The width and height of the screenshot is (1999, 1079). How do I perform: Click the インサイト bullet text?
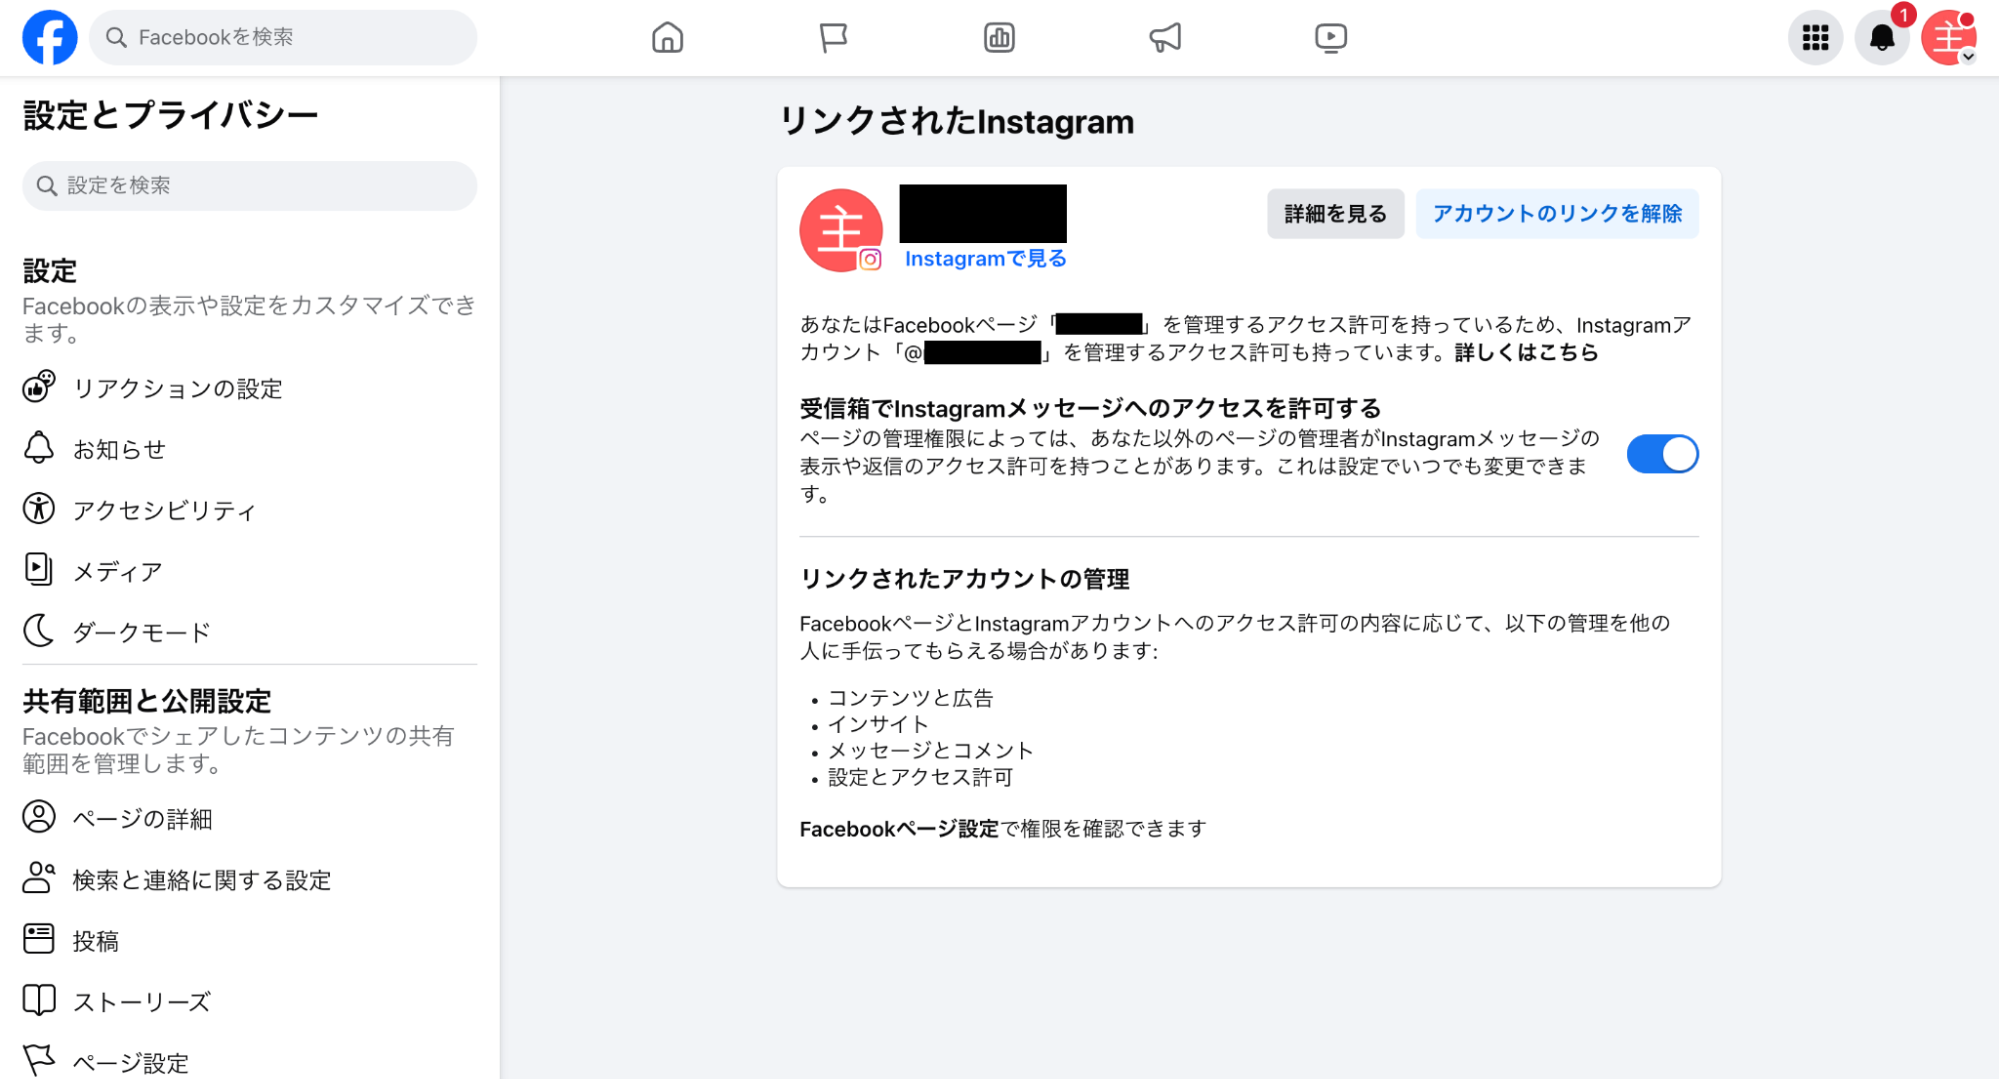click(878, 724)
